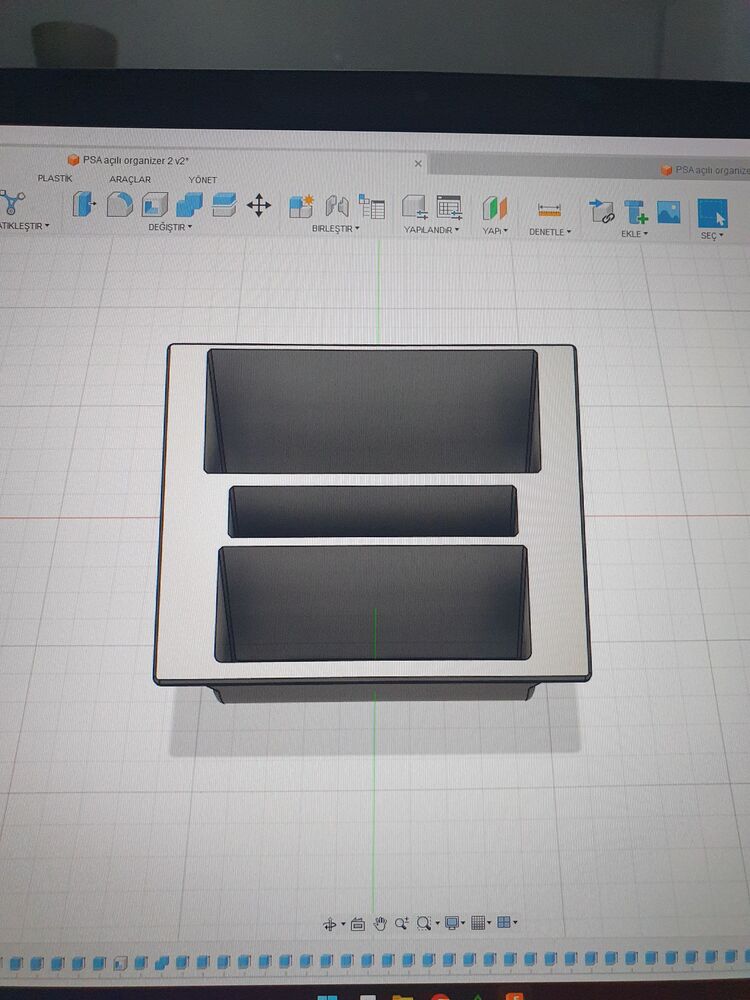The height and width of the screenshot is (1000, 750).
Task: Click the Insert image/canvas icon
Action: 668,212
